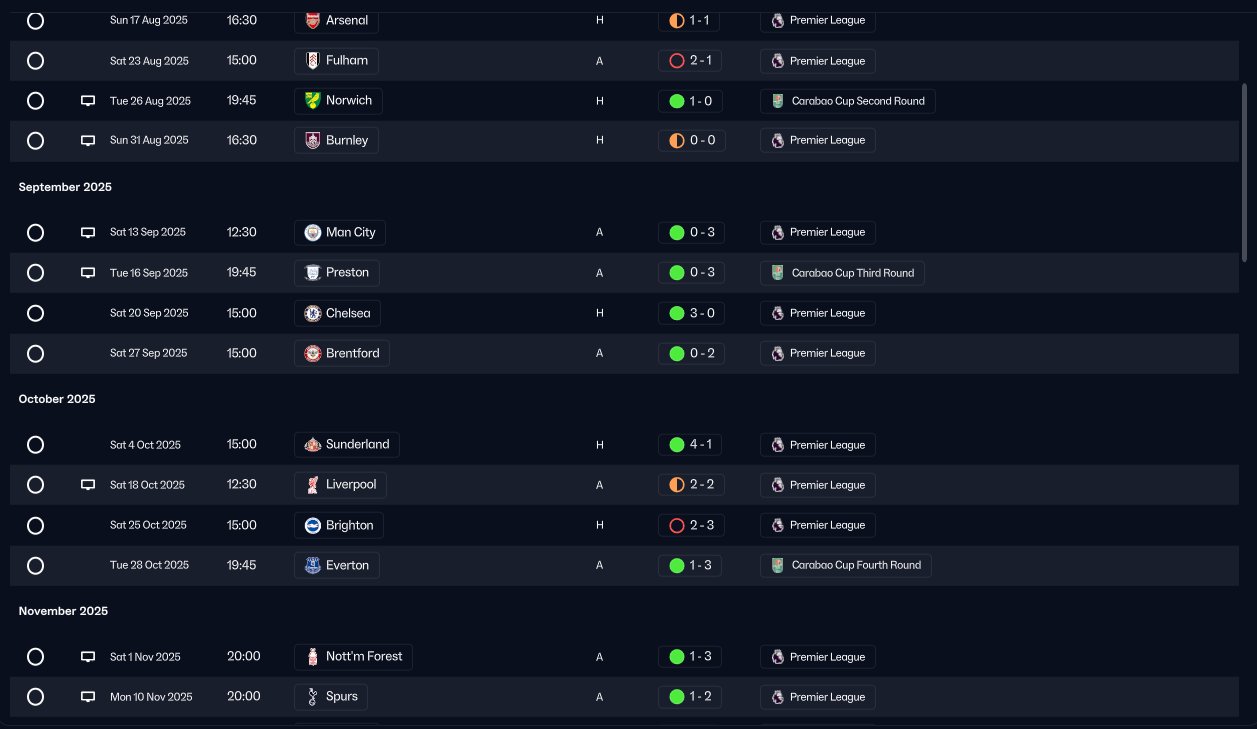Image resolution: width=1257 pixels, height=729 pixels.
Task: Select the radio circle for Burnley fixture
Action: pyautogui.click(x=35, y=141)
